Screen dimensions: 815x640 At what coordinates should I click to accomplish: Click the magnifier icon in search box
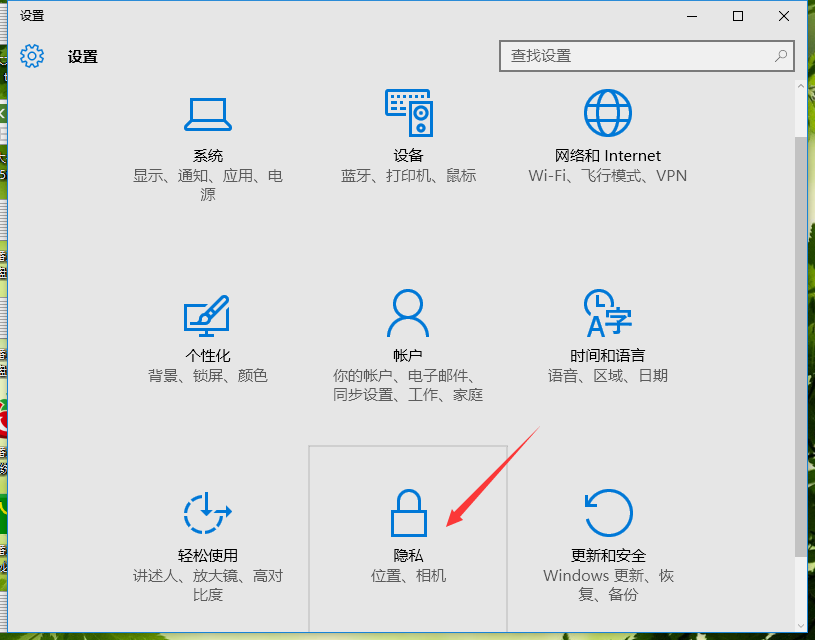[781, 56]
